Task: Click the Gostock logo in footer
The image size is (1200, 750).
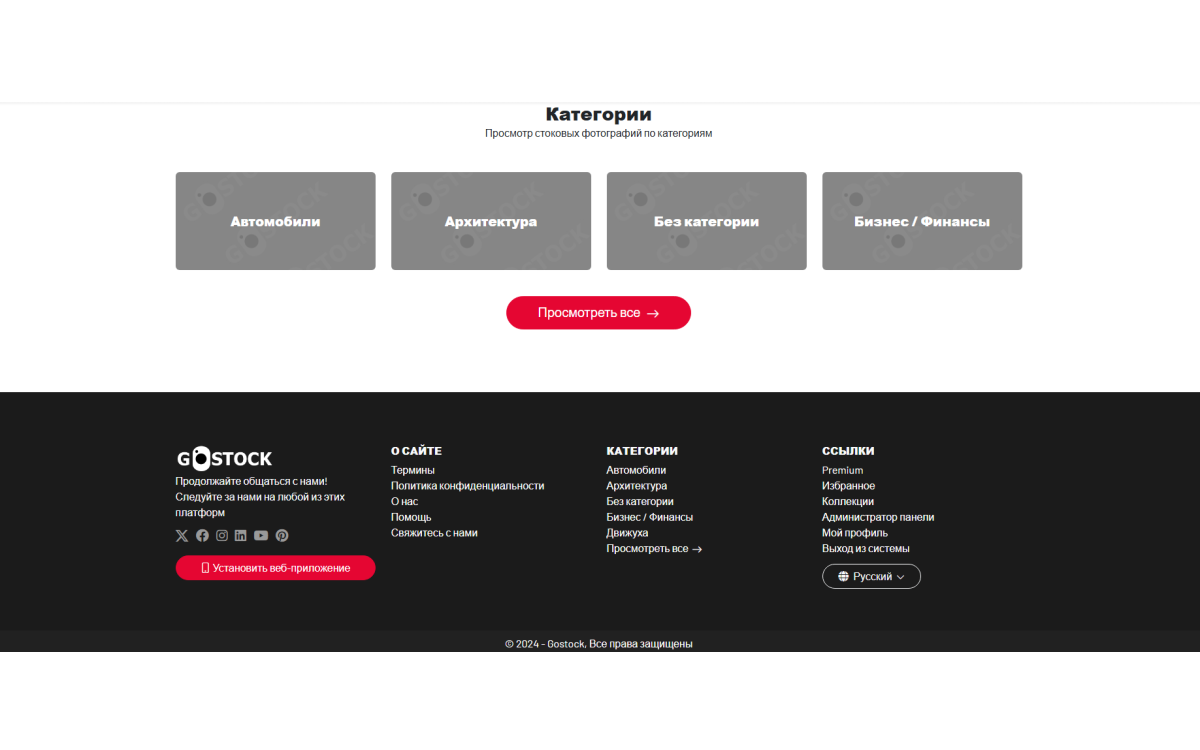Action: (x=225, y=459)
